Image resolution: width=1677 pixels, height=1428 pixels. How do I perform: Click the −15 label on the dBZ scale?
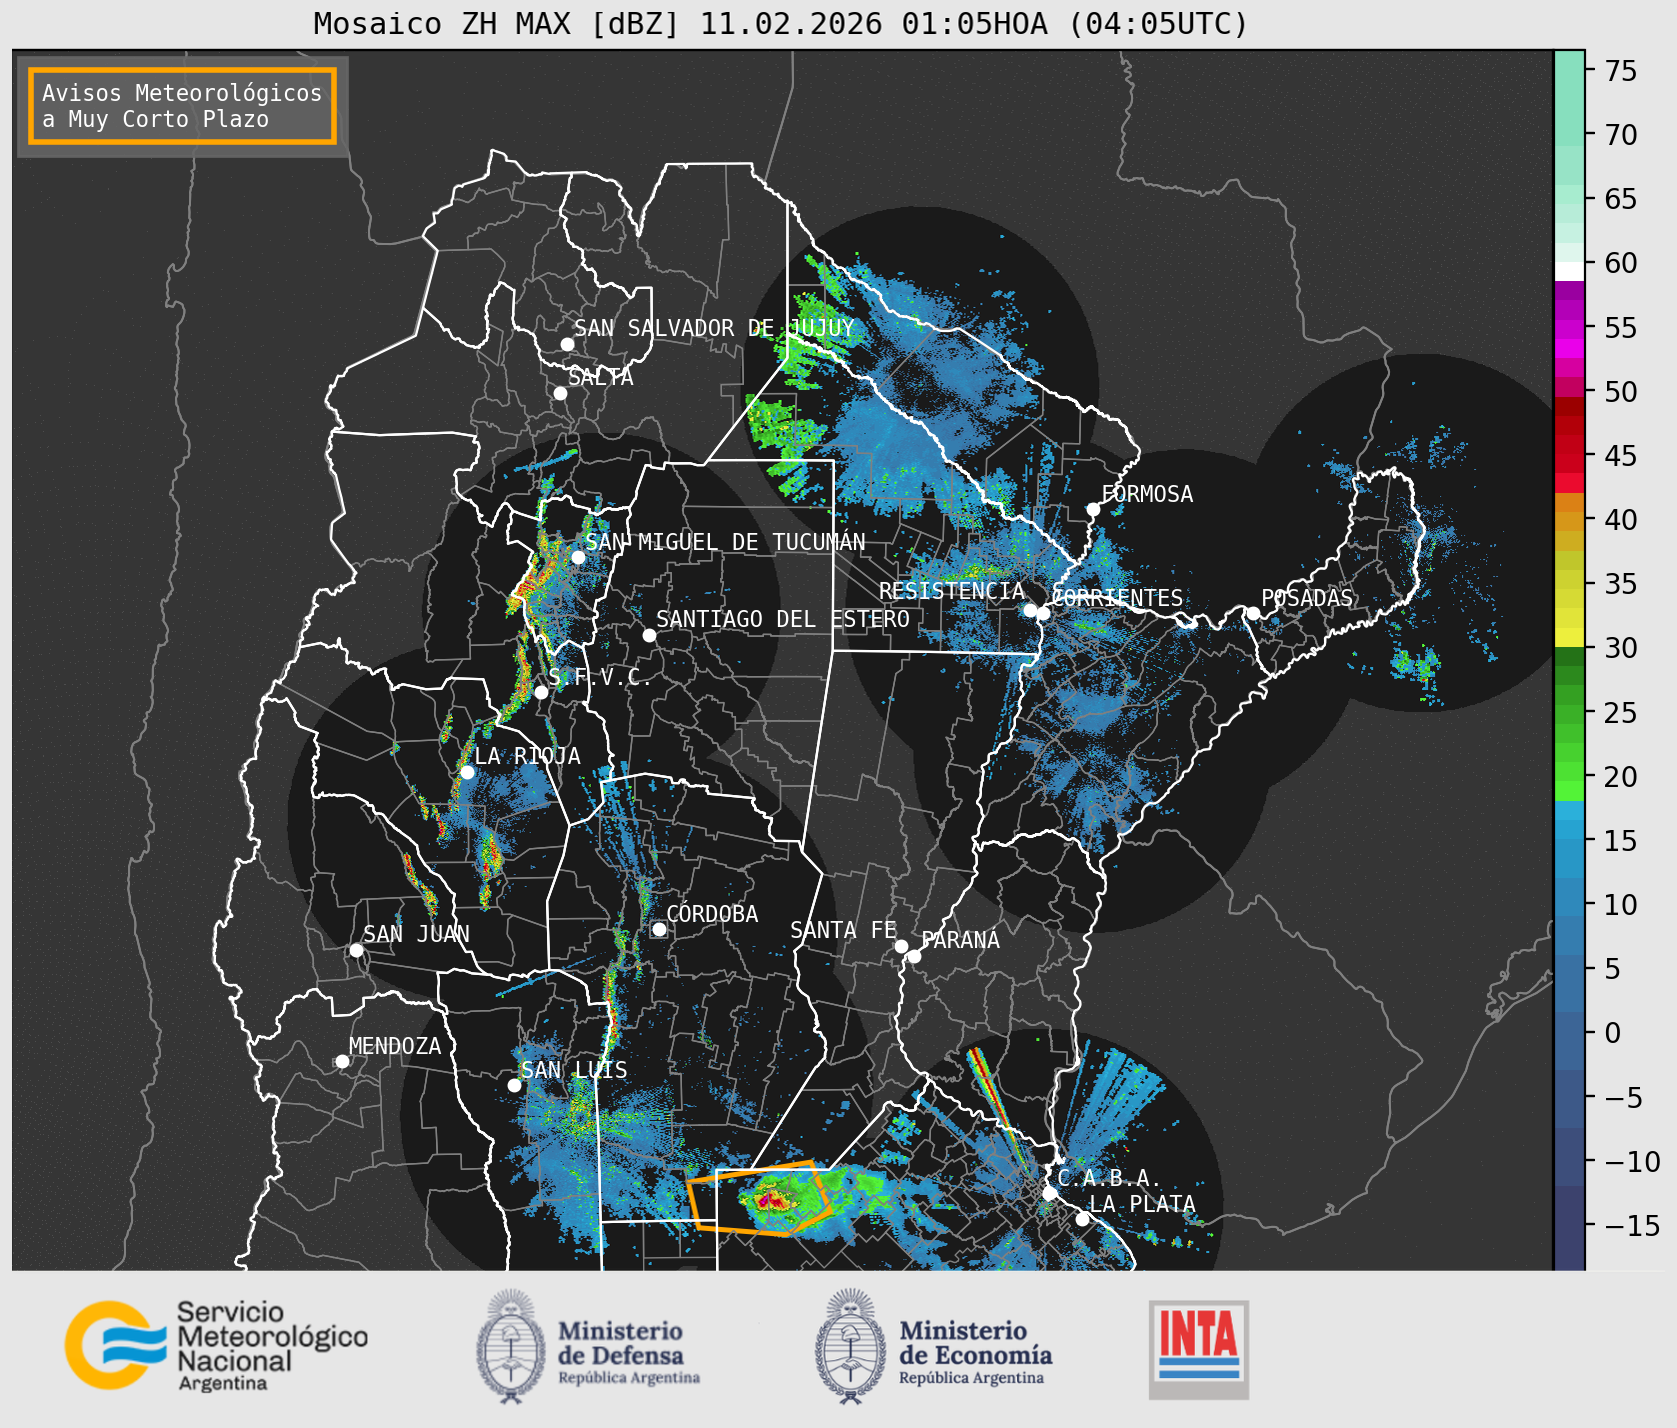[x=1632, y=1226]
